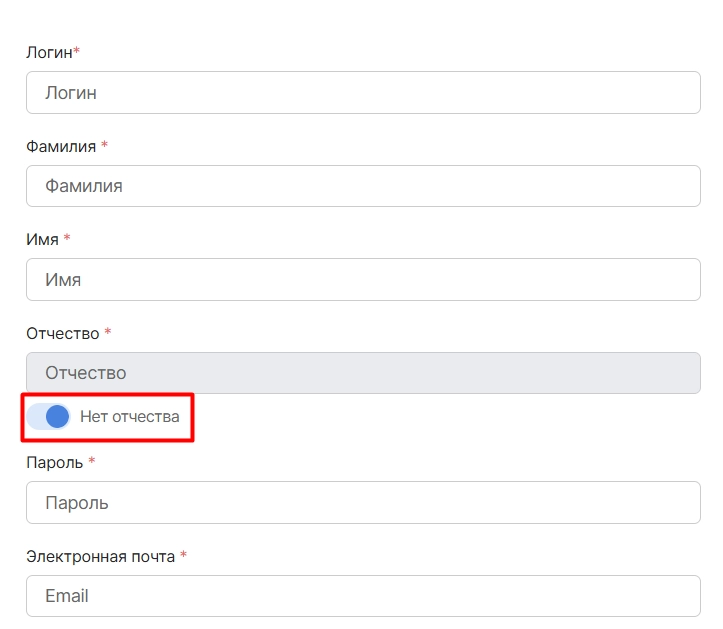Toggle the Нет отчества switch

click(x=48, y=416)
